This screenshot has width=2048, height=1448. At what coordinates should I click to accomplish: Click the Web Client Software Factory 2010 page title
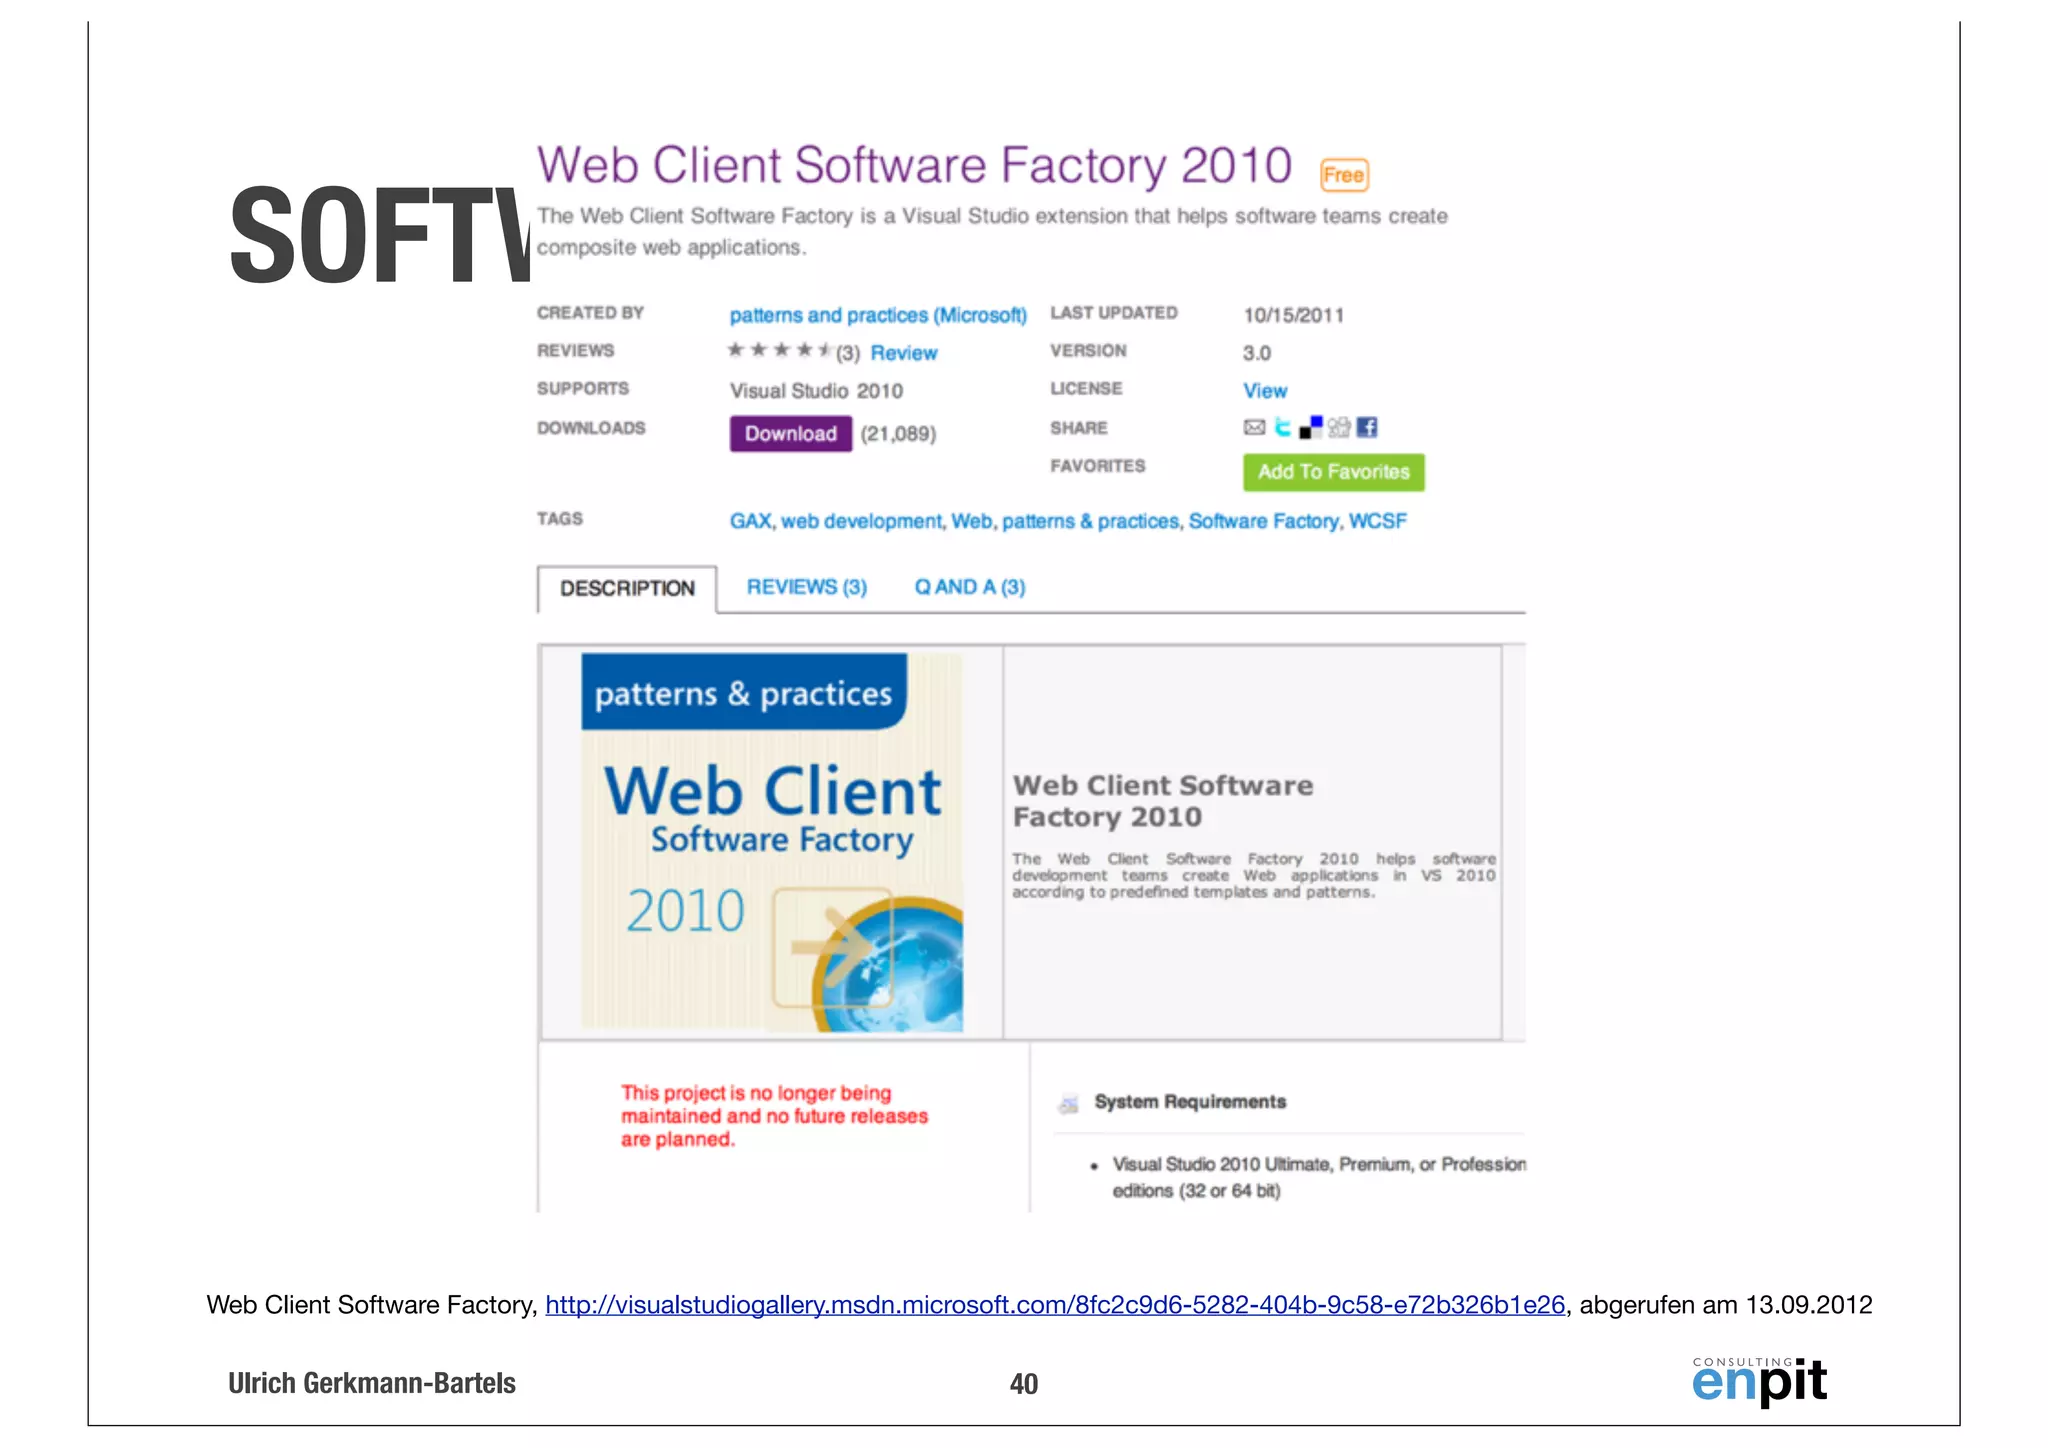[914, 165]
